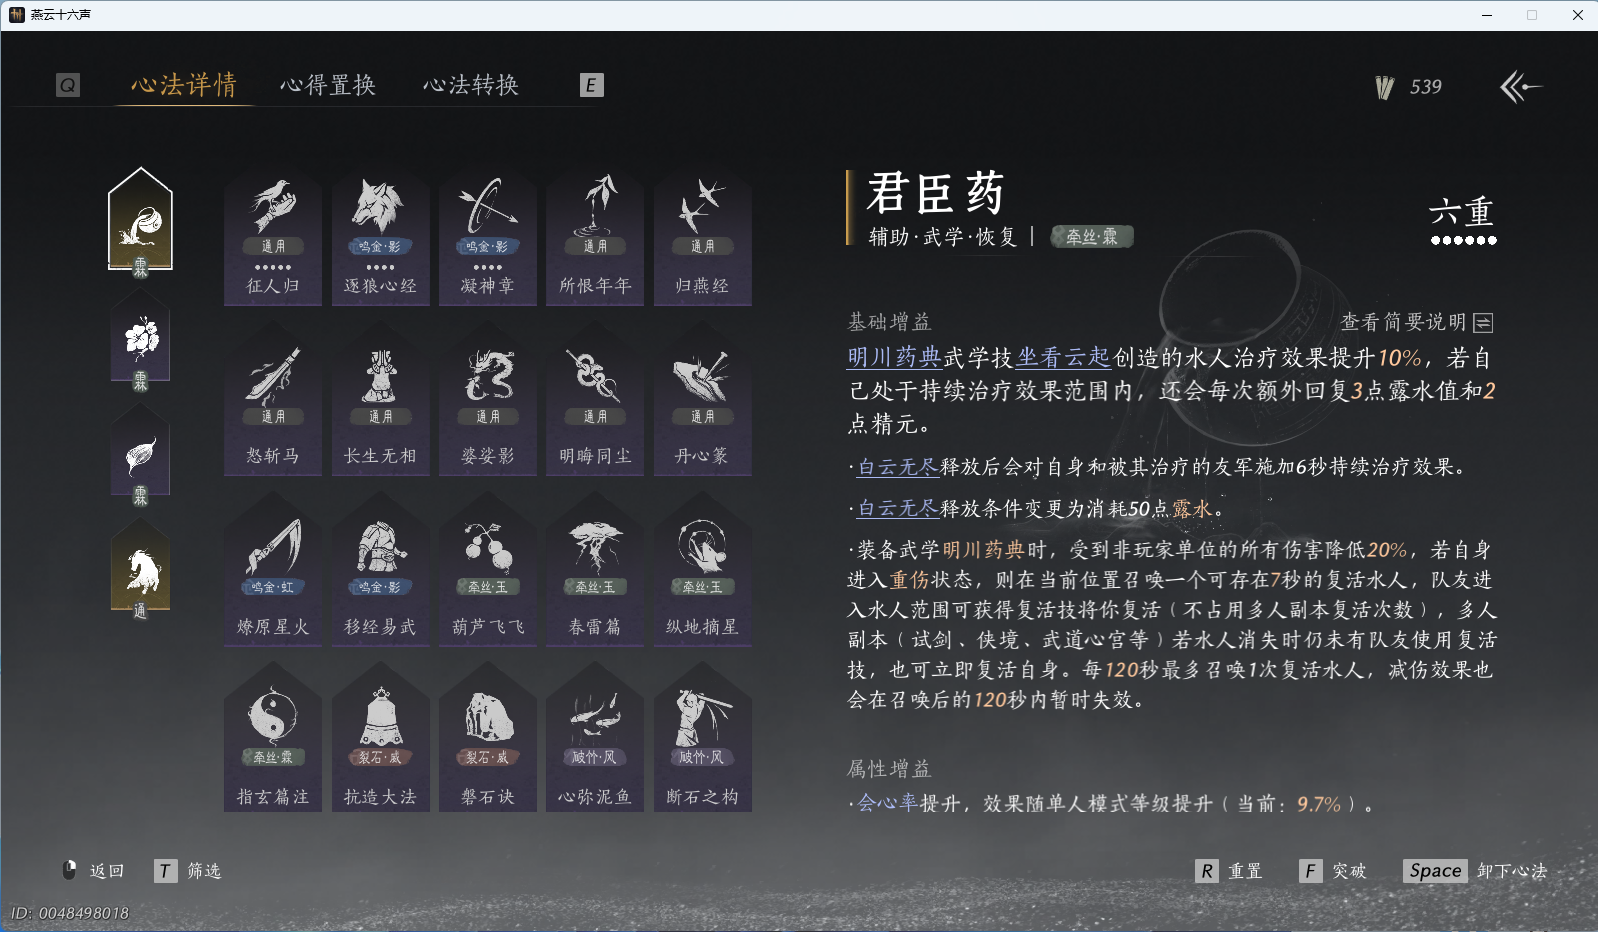Open the 坐看云起 skill link
1598x932 pixels.
click(1063, 357)
